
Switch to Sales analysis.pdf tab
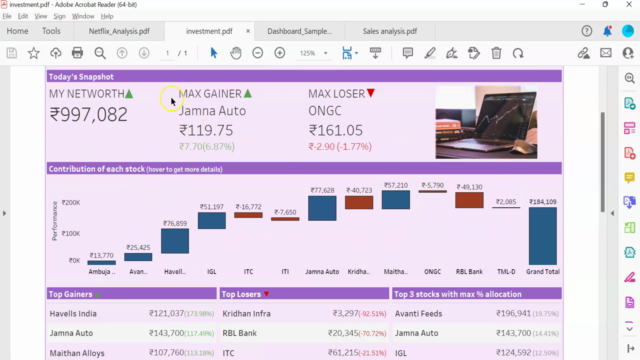tap(390, 31)
